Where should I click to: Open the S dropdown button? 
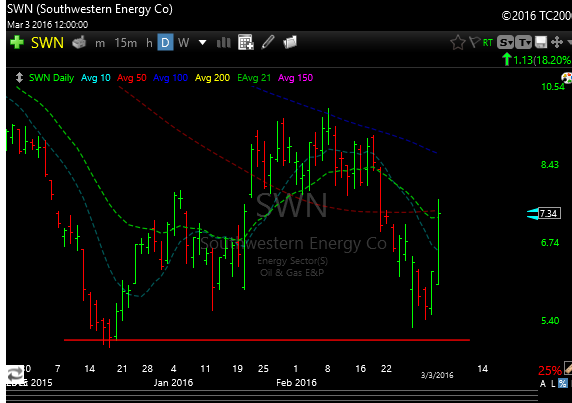(505, 43)
